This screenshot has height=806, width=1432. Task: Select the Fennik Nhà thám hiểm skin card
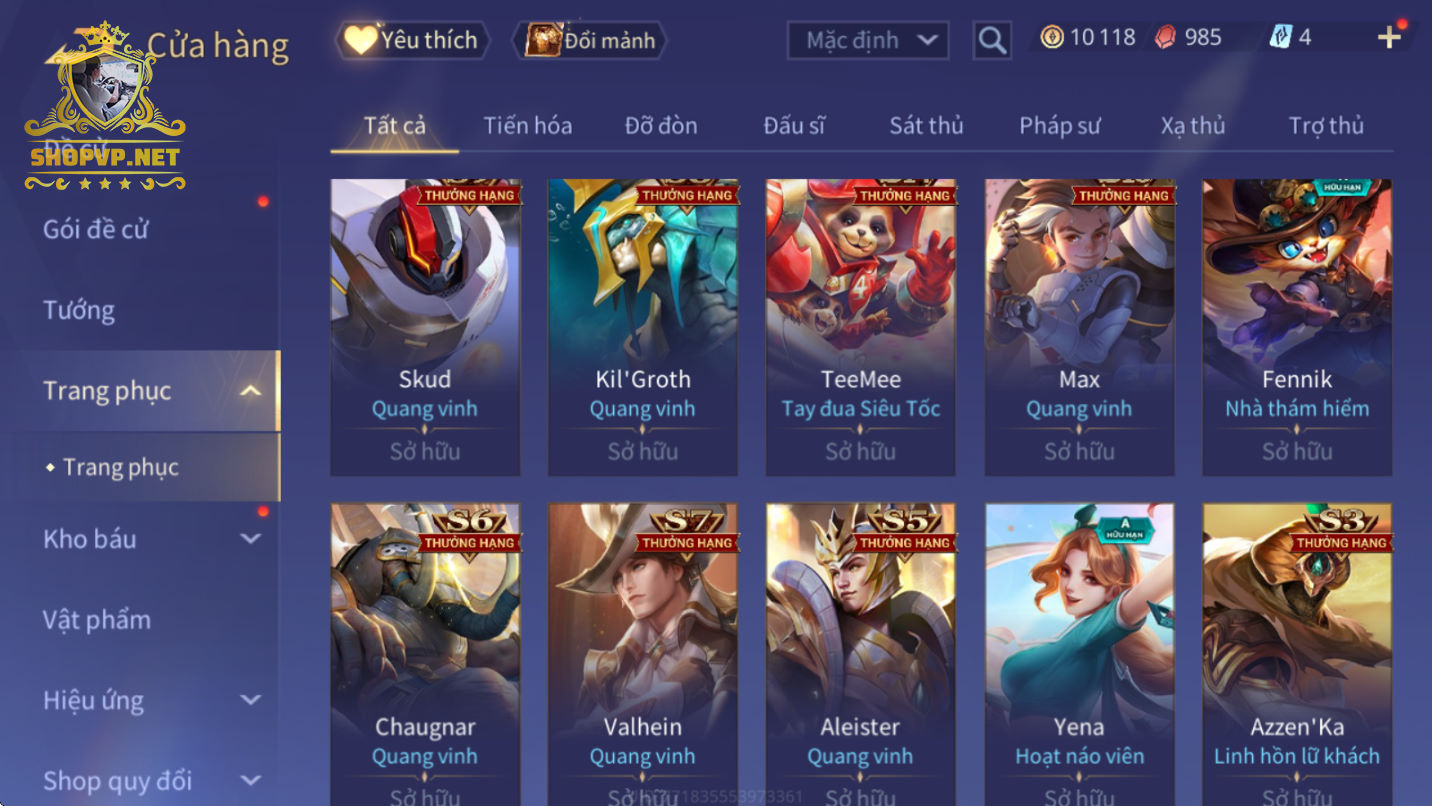coord(1297,327)
